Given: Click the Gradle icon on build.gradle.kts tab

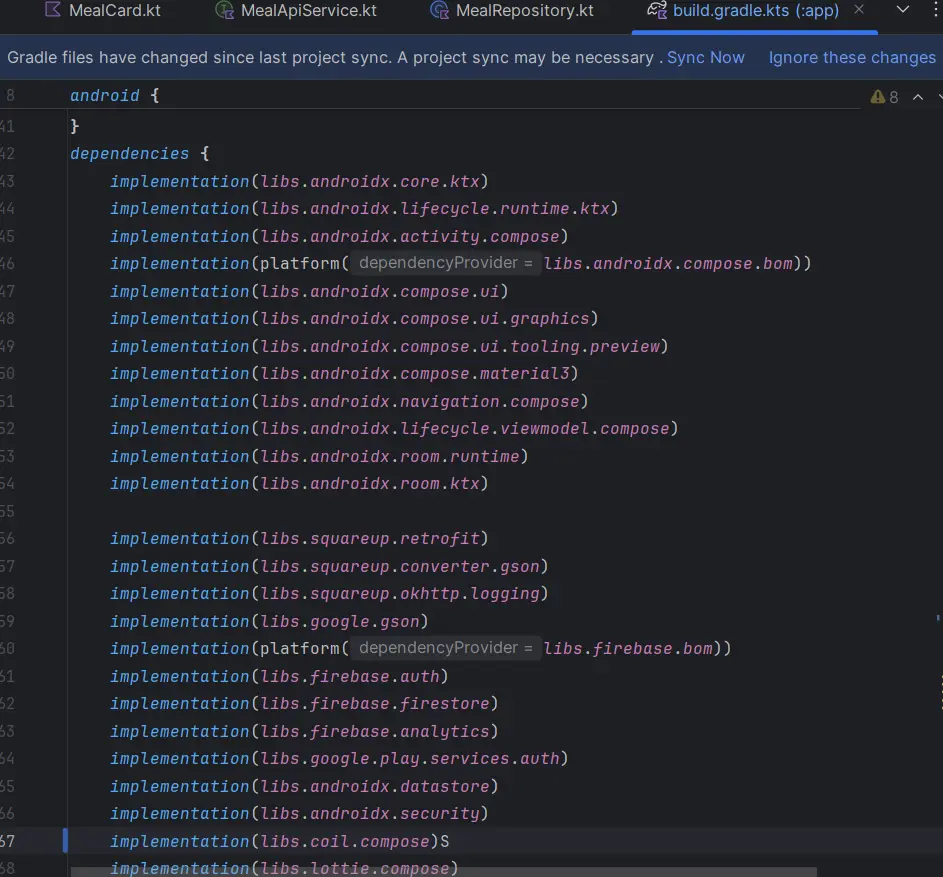Looking at the screenshot, I should click(656, 10).
